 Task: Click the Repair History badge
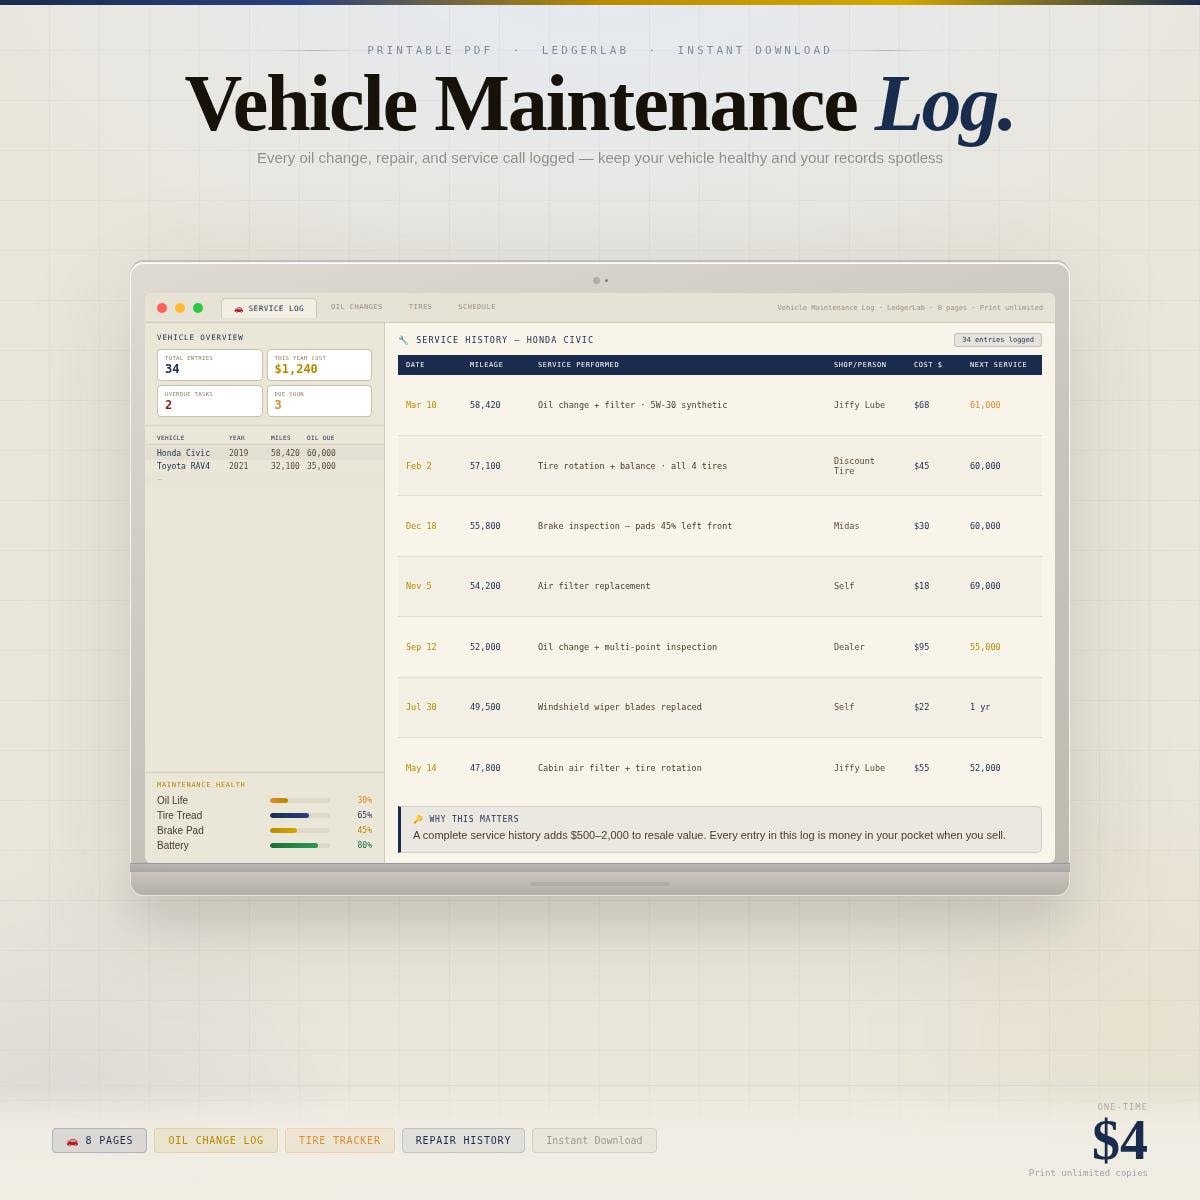click(x=463, y=1141)
